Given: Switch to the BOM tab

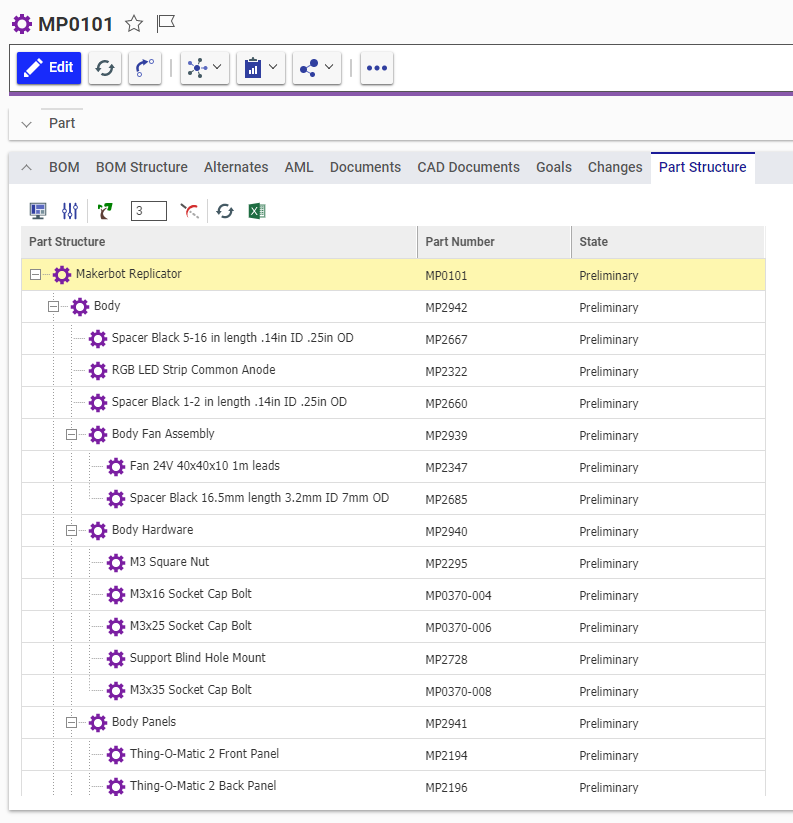Looking at the screenshot, I should [64, 167].
